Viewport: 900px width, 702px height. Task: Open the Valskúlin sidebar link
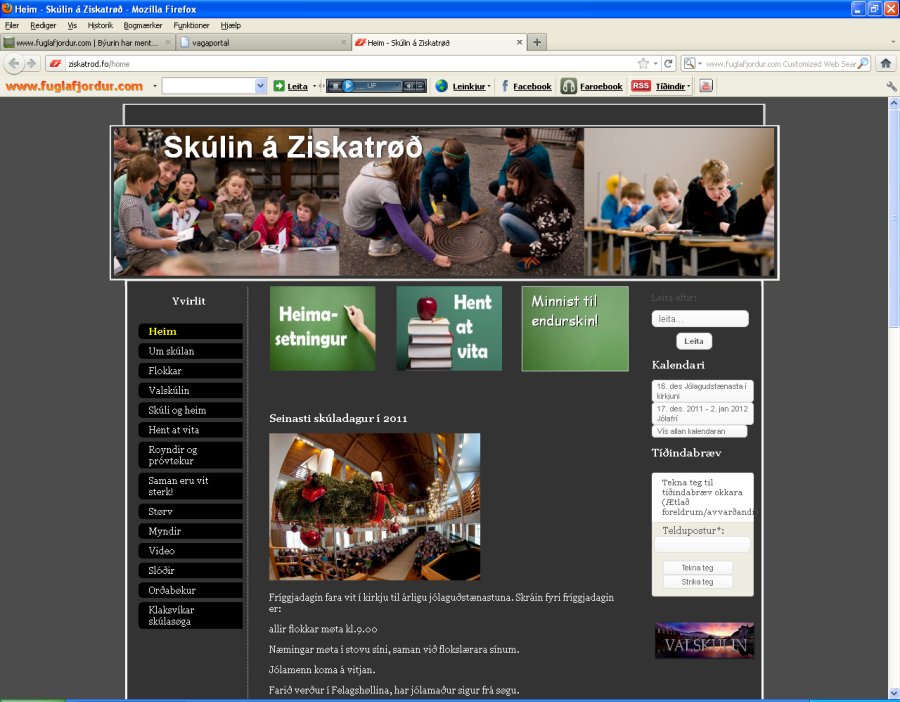191,390
